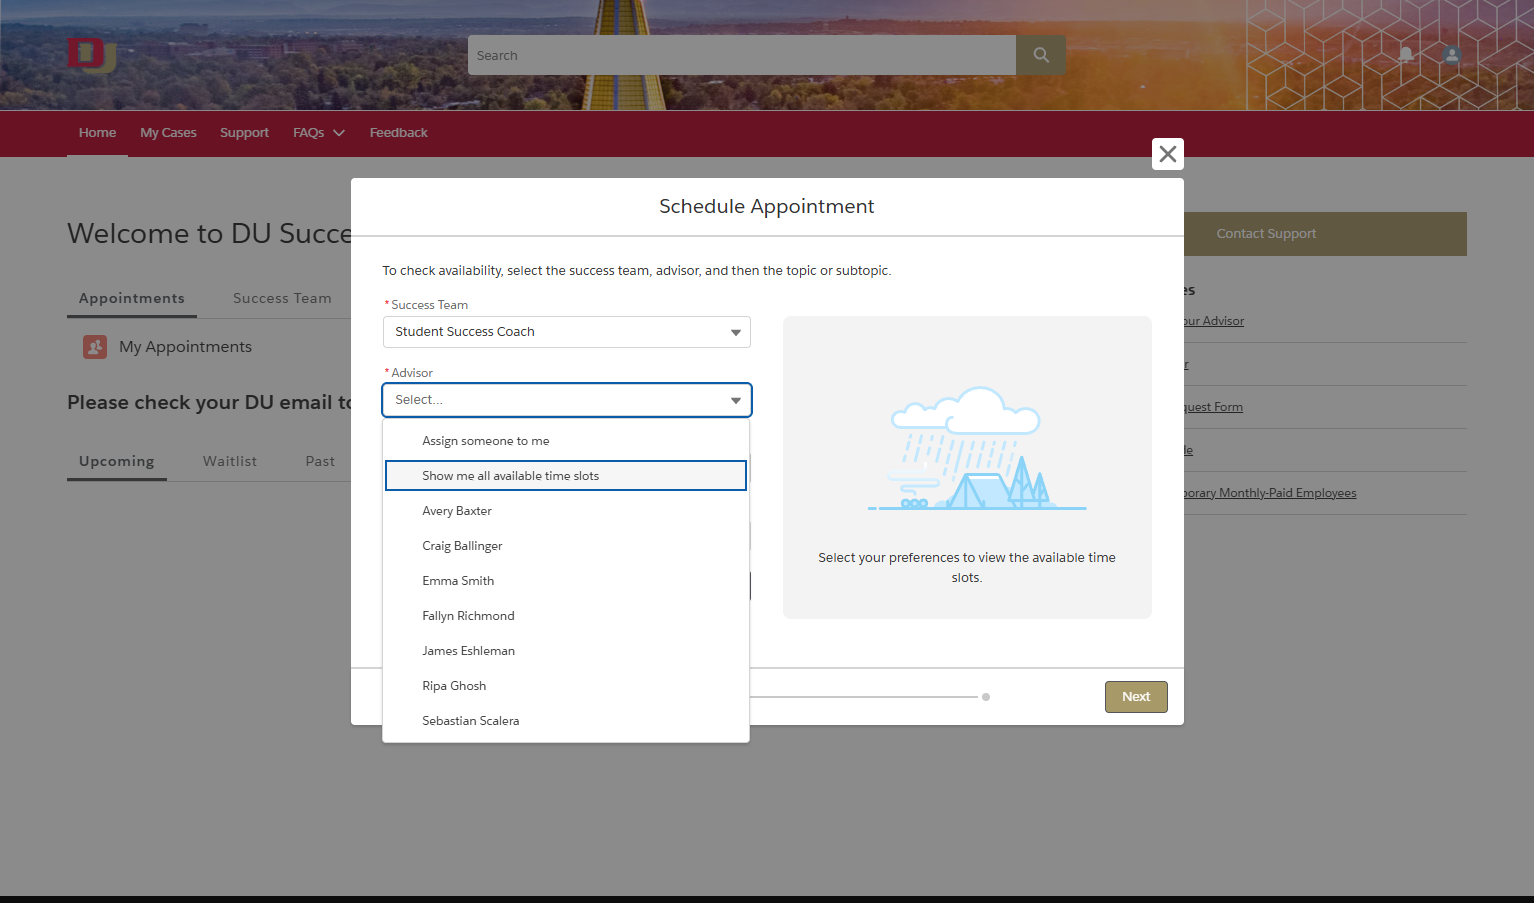This screenshot has width=1534, height=903.
Task: Click the My Appointments icon
Action: coord(95,347)
